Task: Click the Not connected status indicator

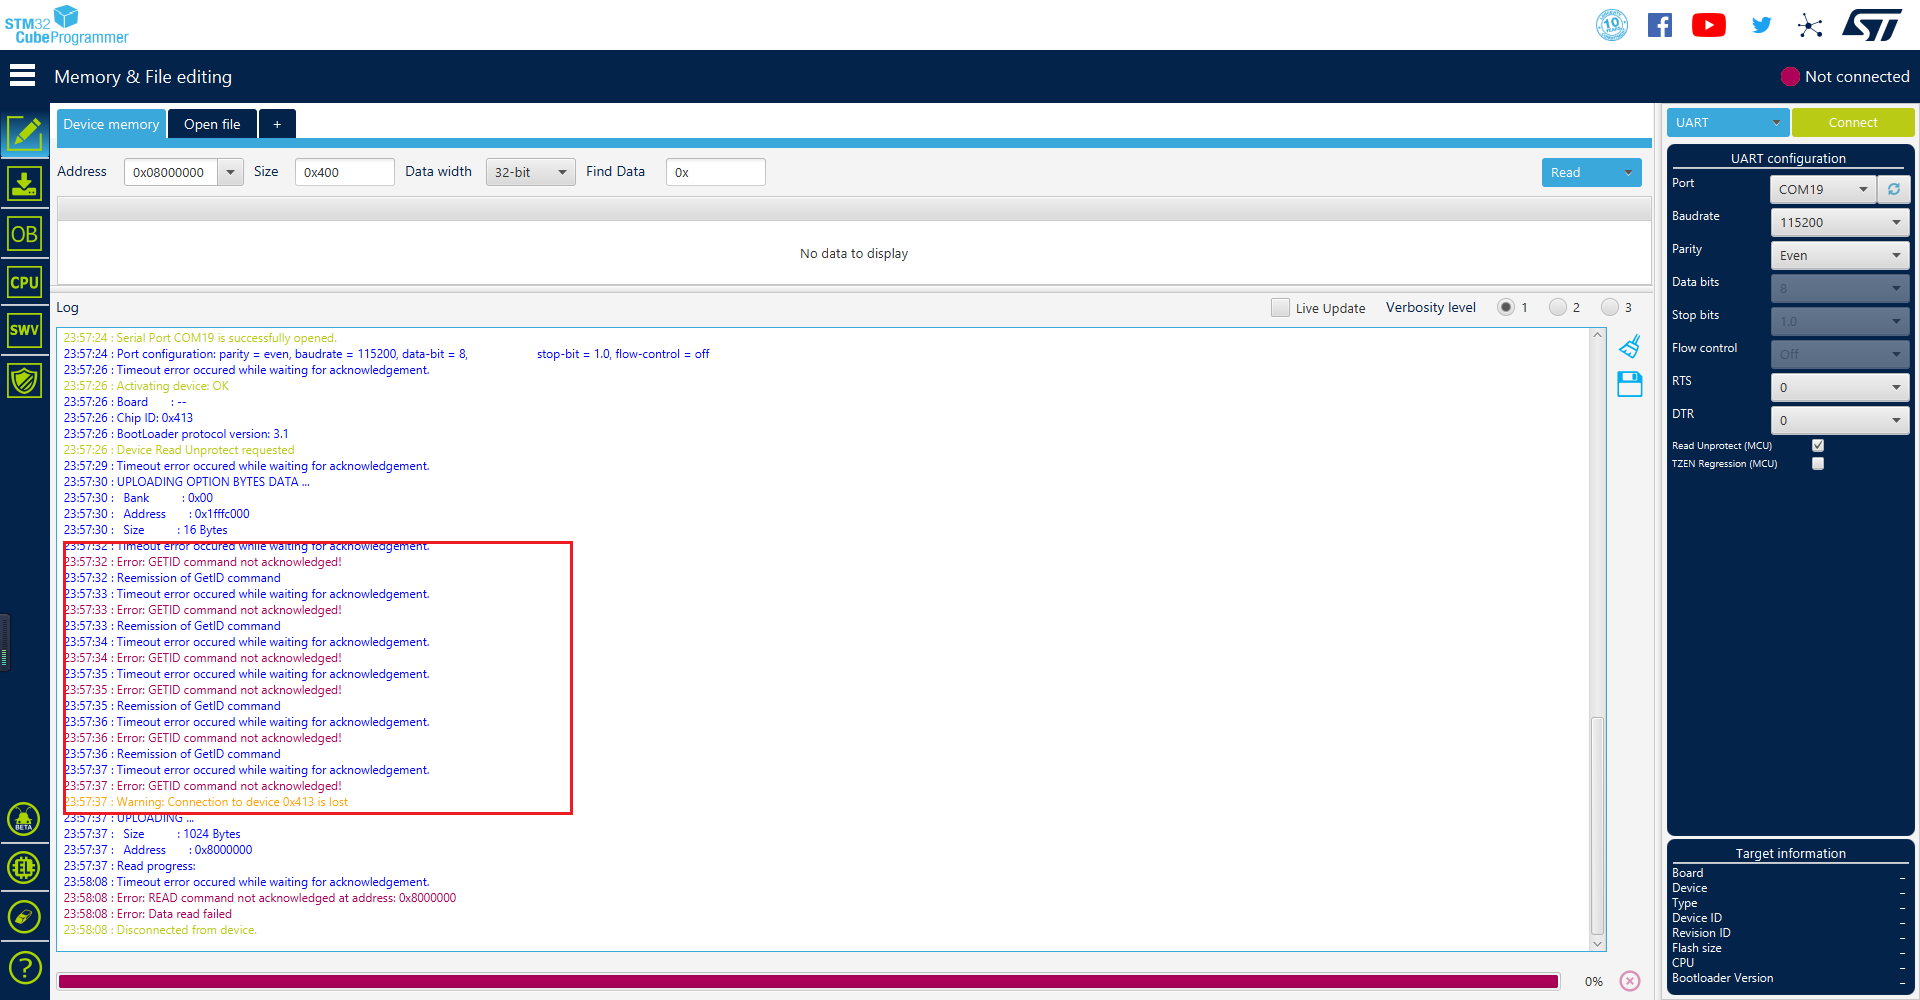Action: [1845, 76]
